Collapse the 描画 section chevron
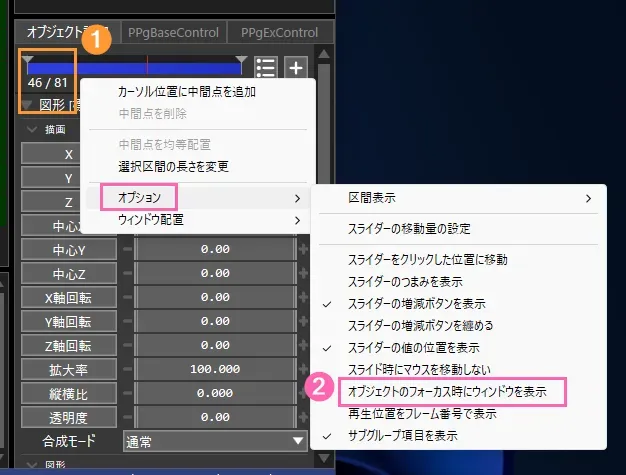This screenshot has height=475, width=626. click(31, 129)
